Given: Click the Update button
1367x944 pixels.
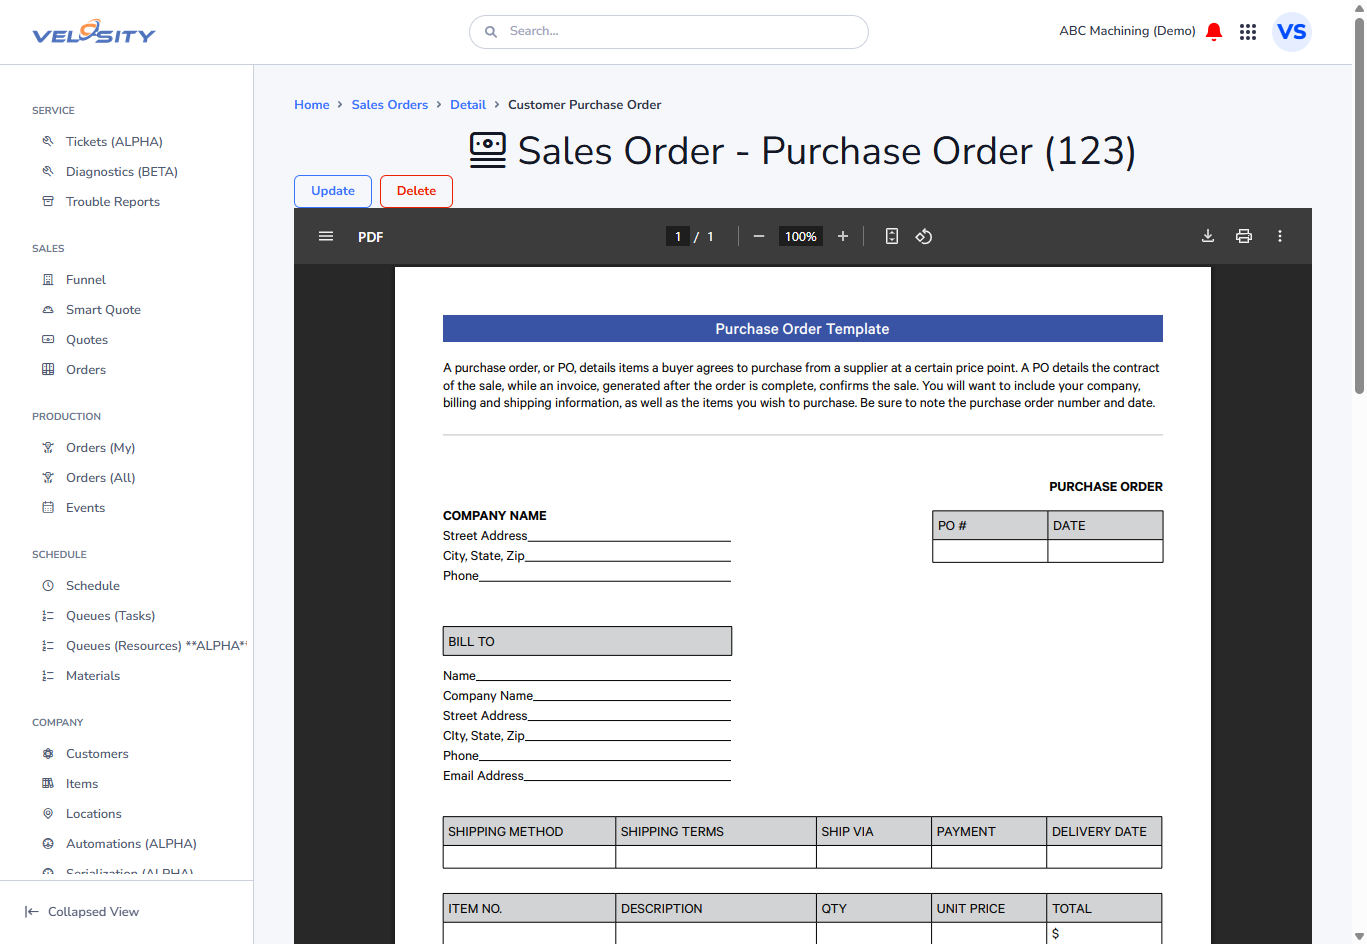Looking at the screenshot, I should (x=333, y=191).
